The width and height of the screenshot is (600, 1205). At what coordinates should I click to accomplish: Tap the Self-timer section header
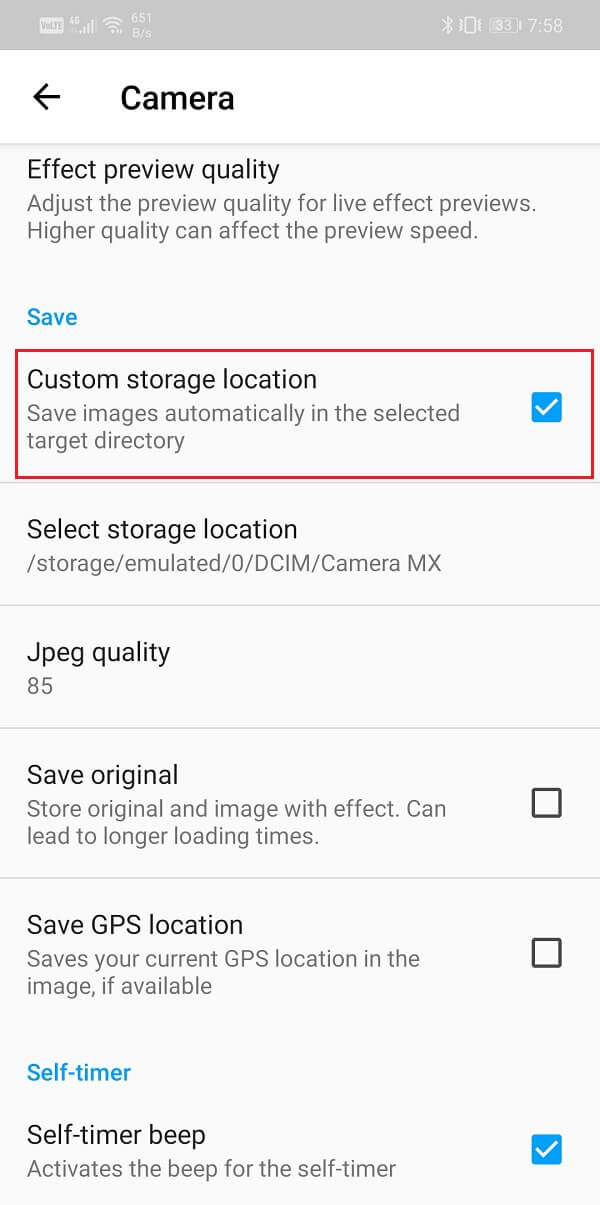[79, 1072]
